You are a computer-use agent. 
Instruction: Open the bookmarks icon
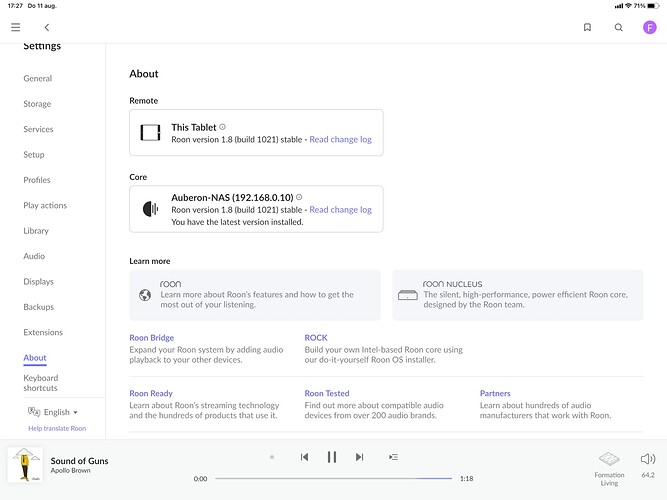coord(587,27)
